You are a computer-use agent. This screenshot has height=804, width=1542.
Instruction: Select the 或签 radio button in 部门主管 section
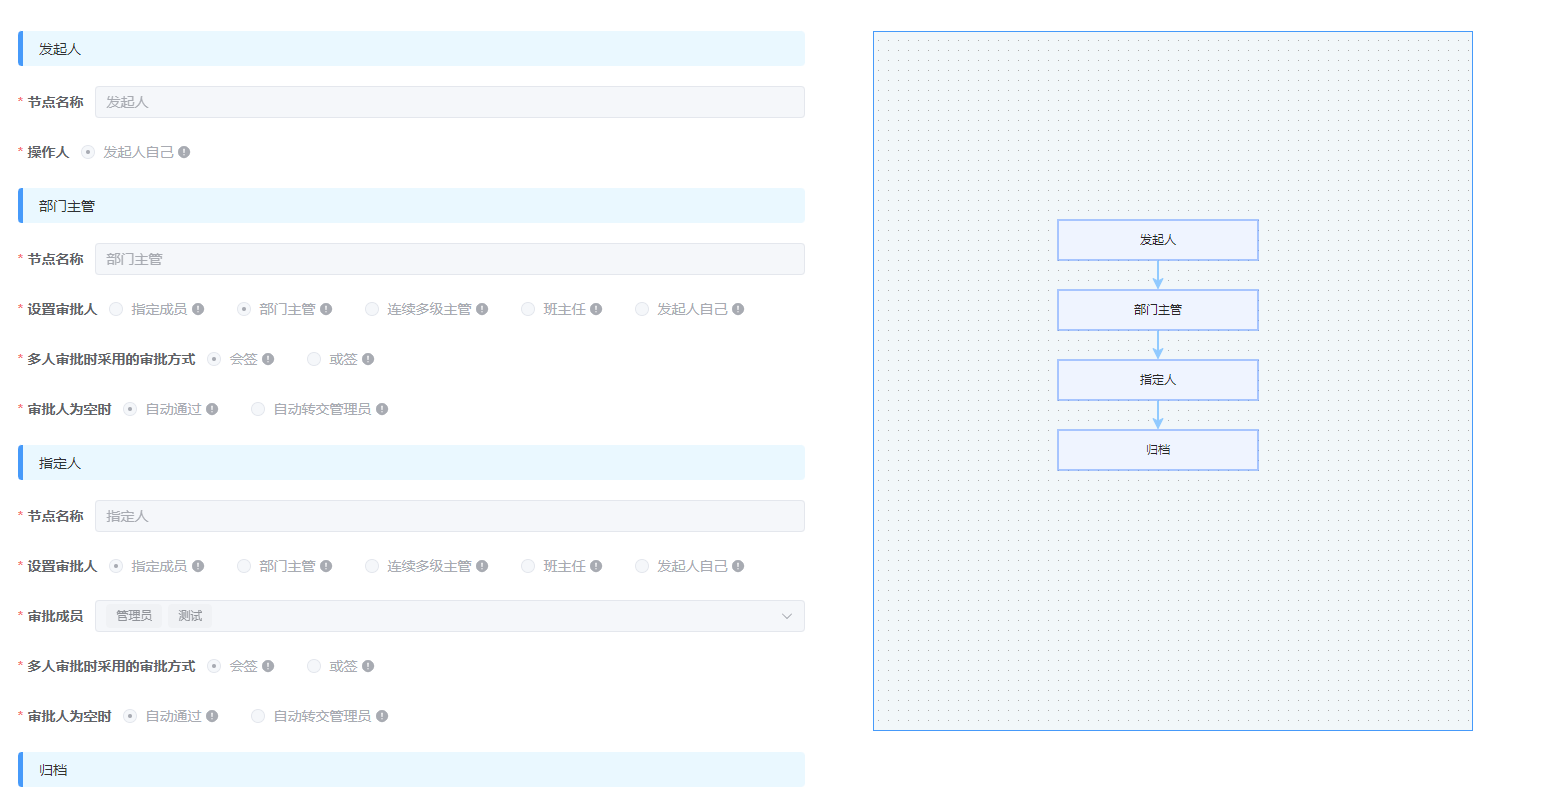[314, 358]
